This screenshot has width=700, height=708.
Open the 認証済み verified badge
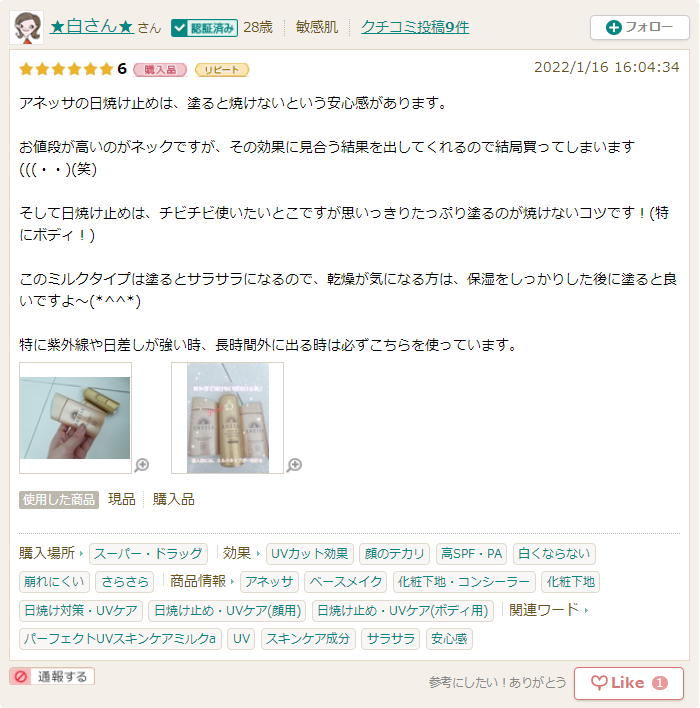[205, 28]
